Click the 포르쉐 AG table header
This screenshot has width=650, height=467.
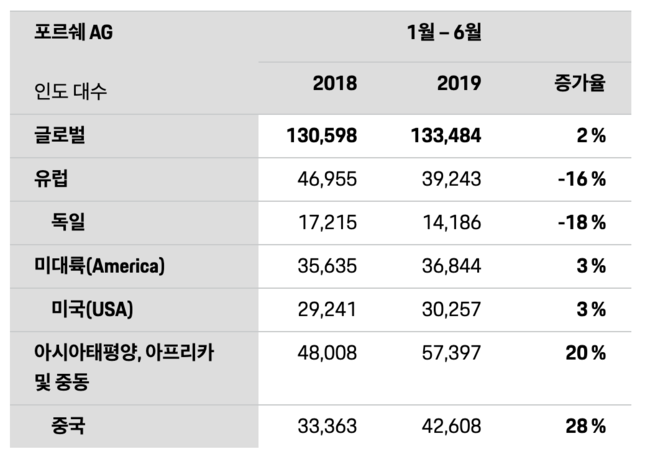pos(74,34)
